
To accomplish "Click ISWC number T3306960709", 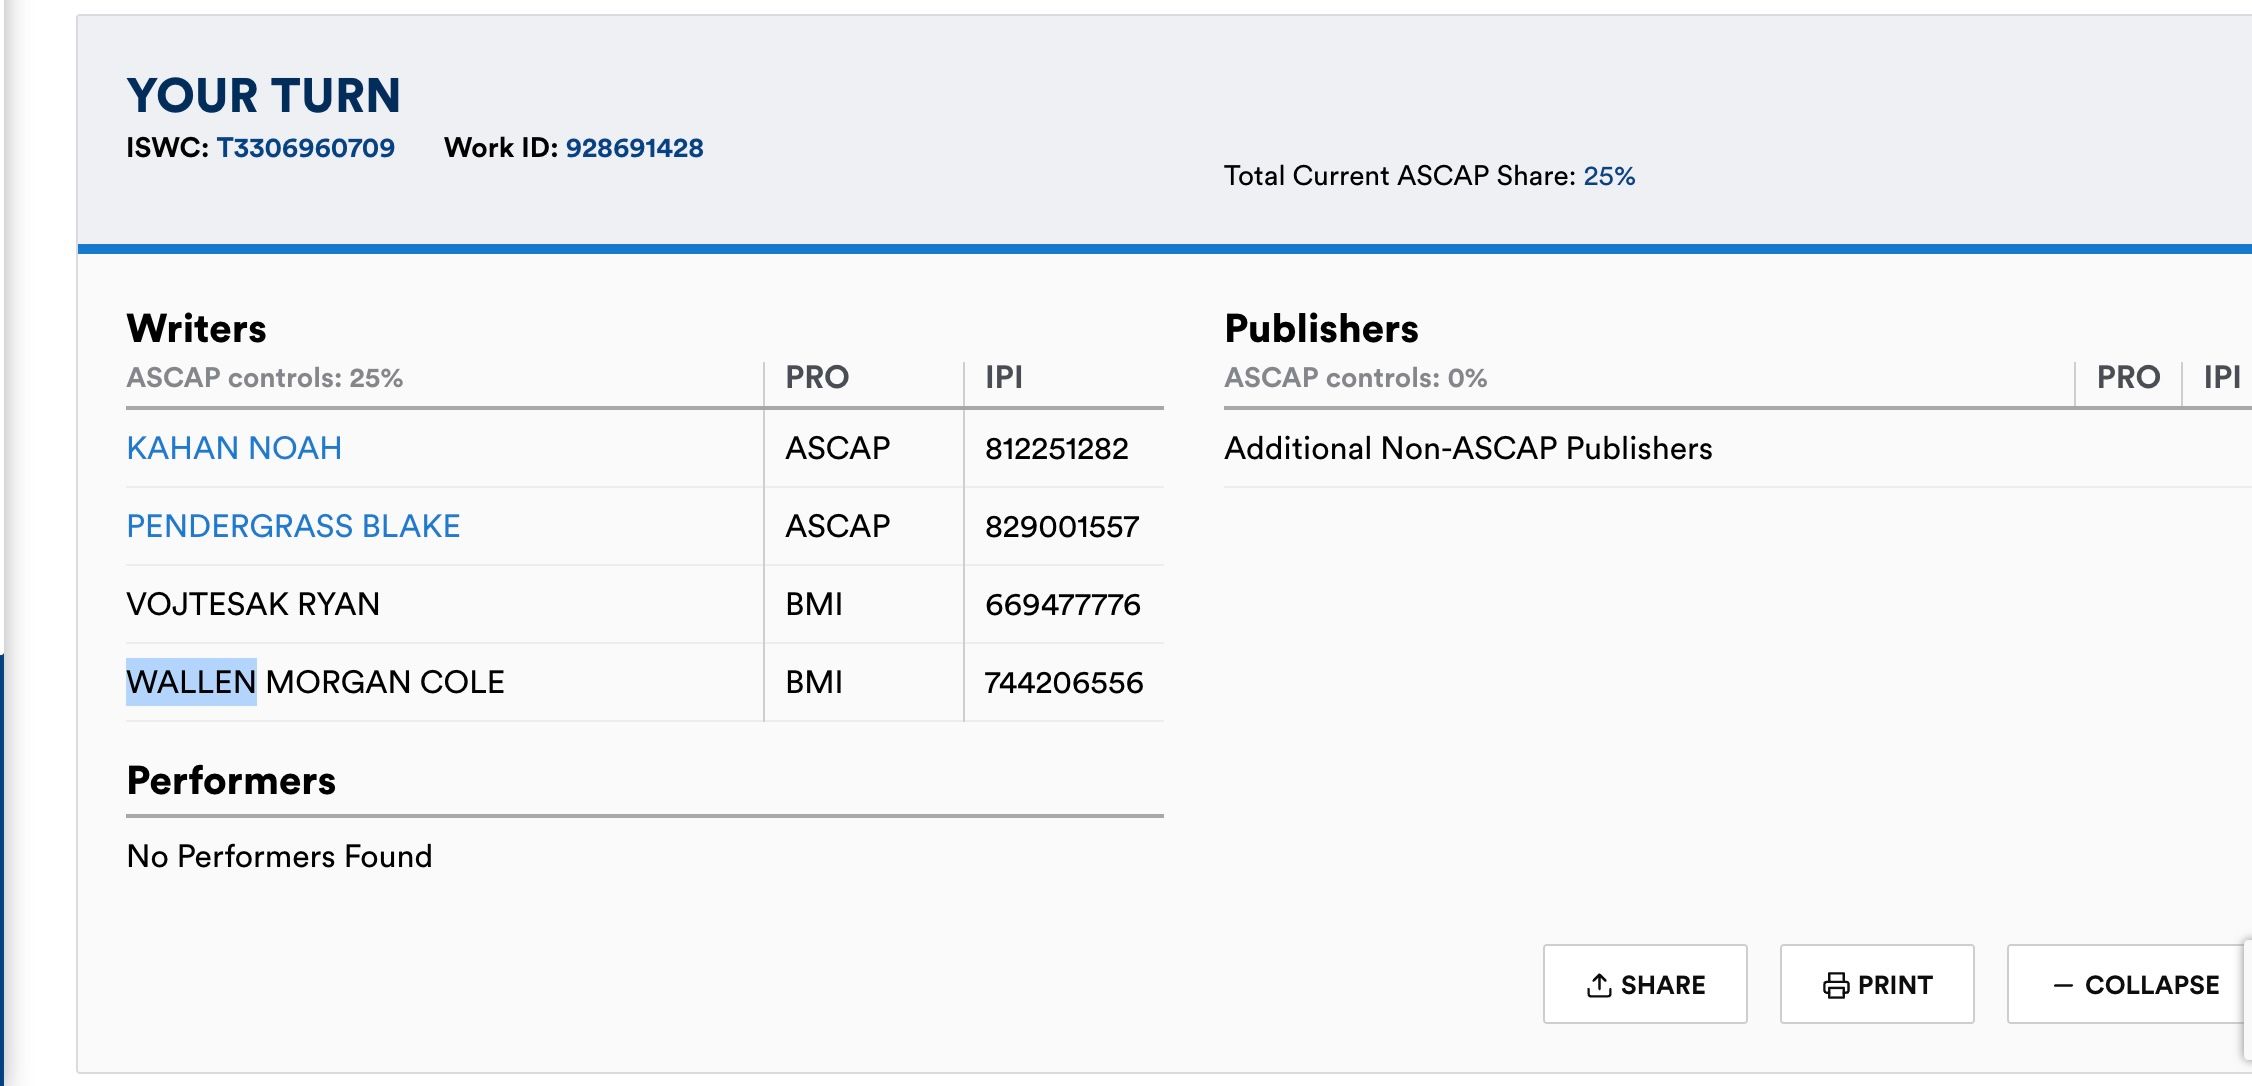I will pyautogui.click(x=305, y=148).
